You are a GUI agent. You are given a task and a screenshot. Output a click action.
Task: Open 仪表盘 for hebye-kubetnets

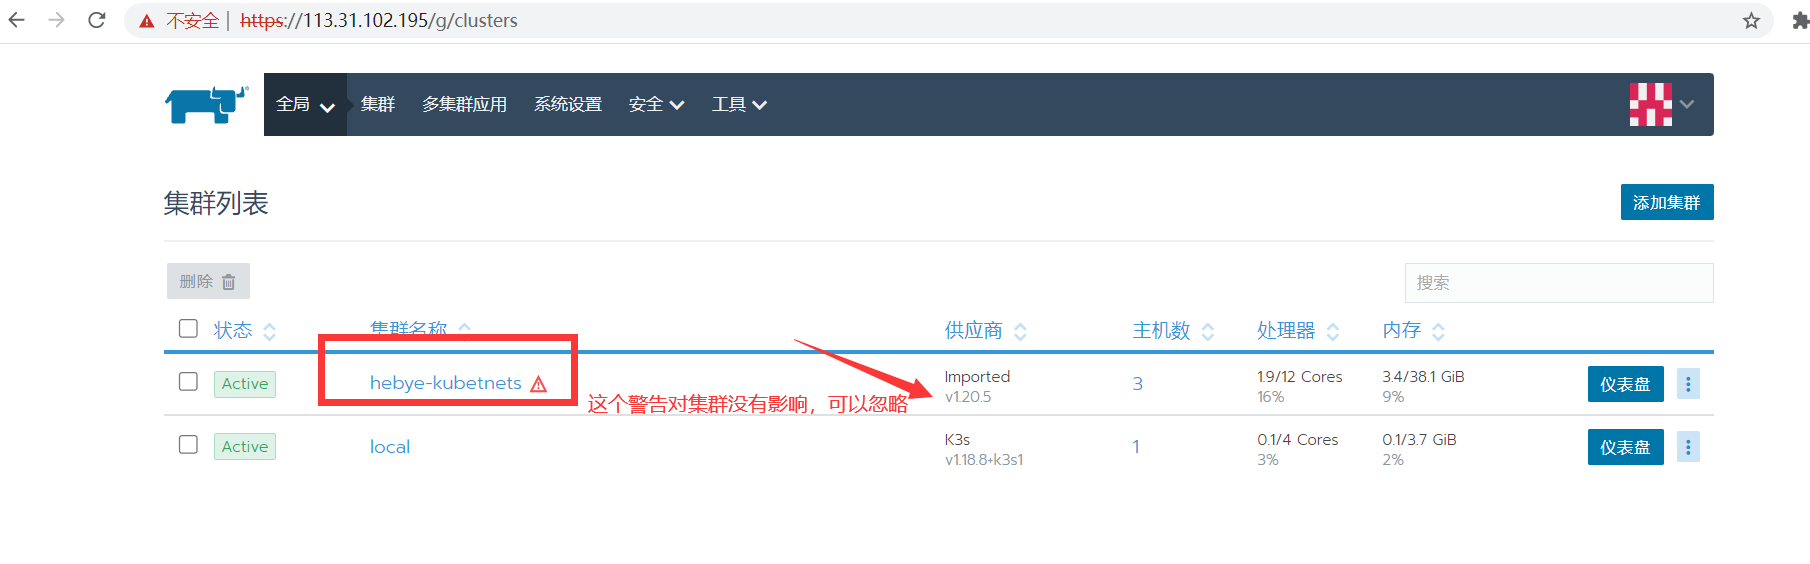pyautogui.click(x=1625, y=384)
